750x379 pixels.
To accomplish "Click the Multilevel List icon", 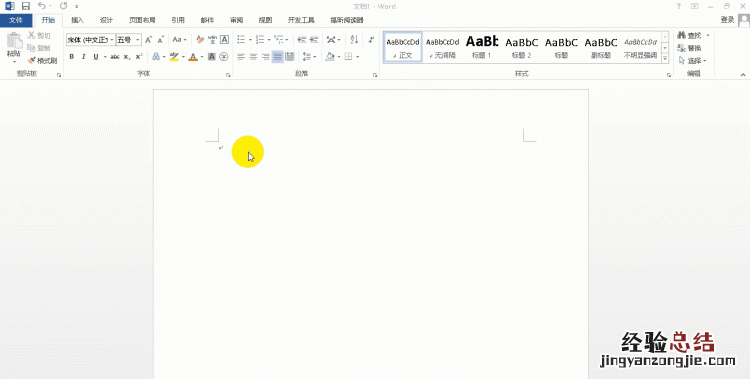I will coord(279,40).
